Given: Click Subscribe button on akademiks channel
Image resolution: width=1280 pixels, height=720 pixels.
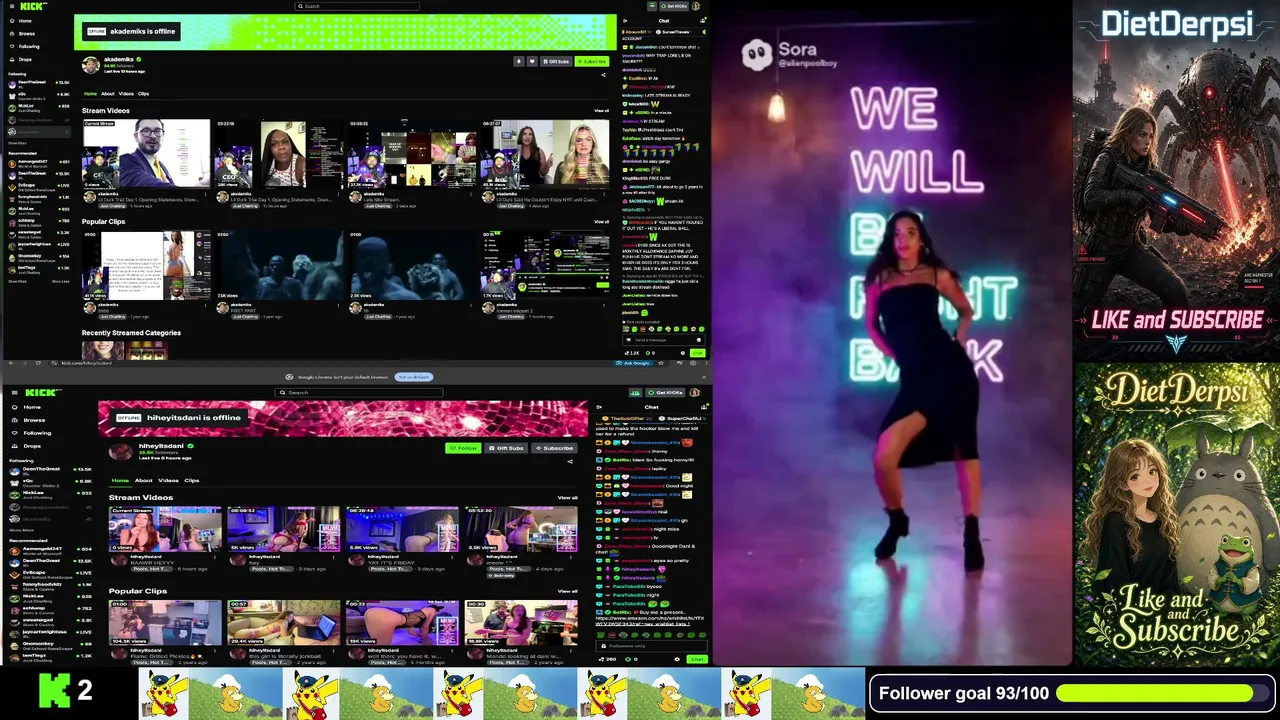Looking at the screenshot, I should [x=592, y=61].
